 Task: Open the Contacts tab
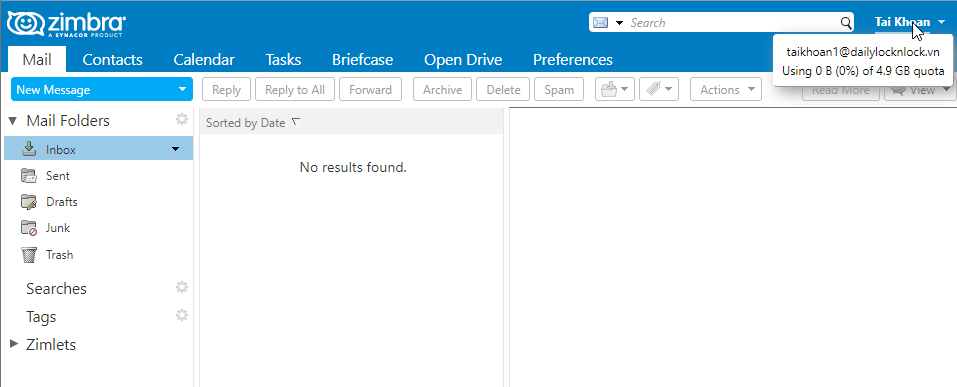112,60
